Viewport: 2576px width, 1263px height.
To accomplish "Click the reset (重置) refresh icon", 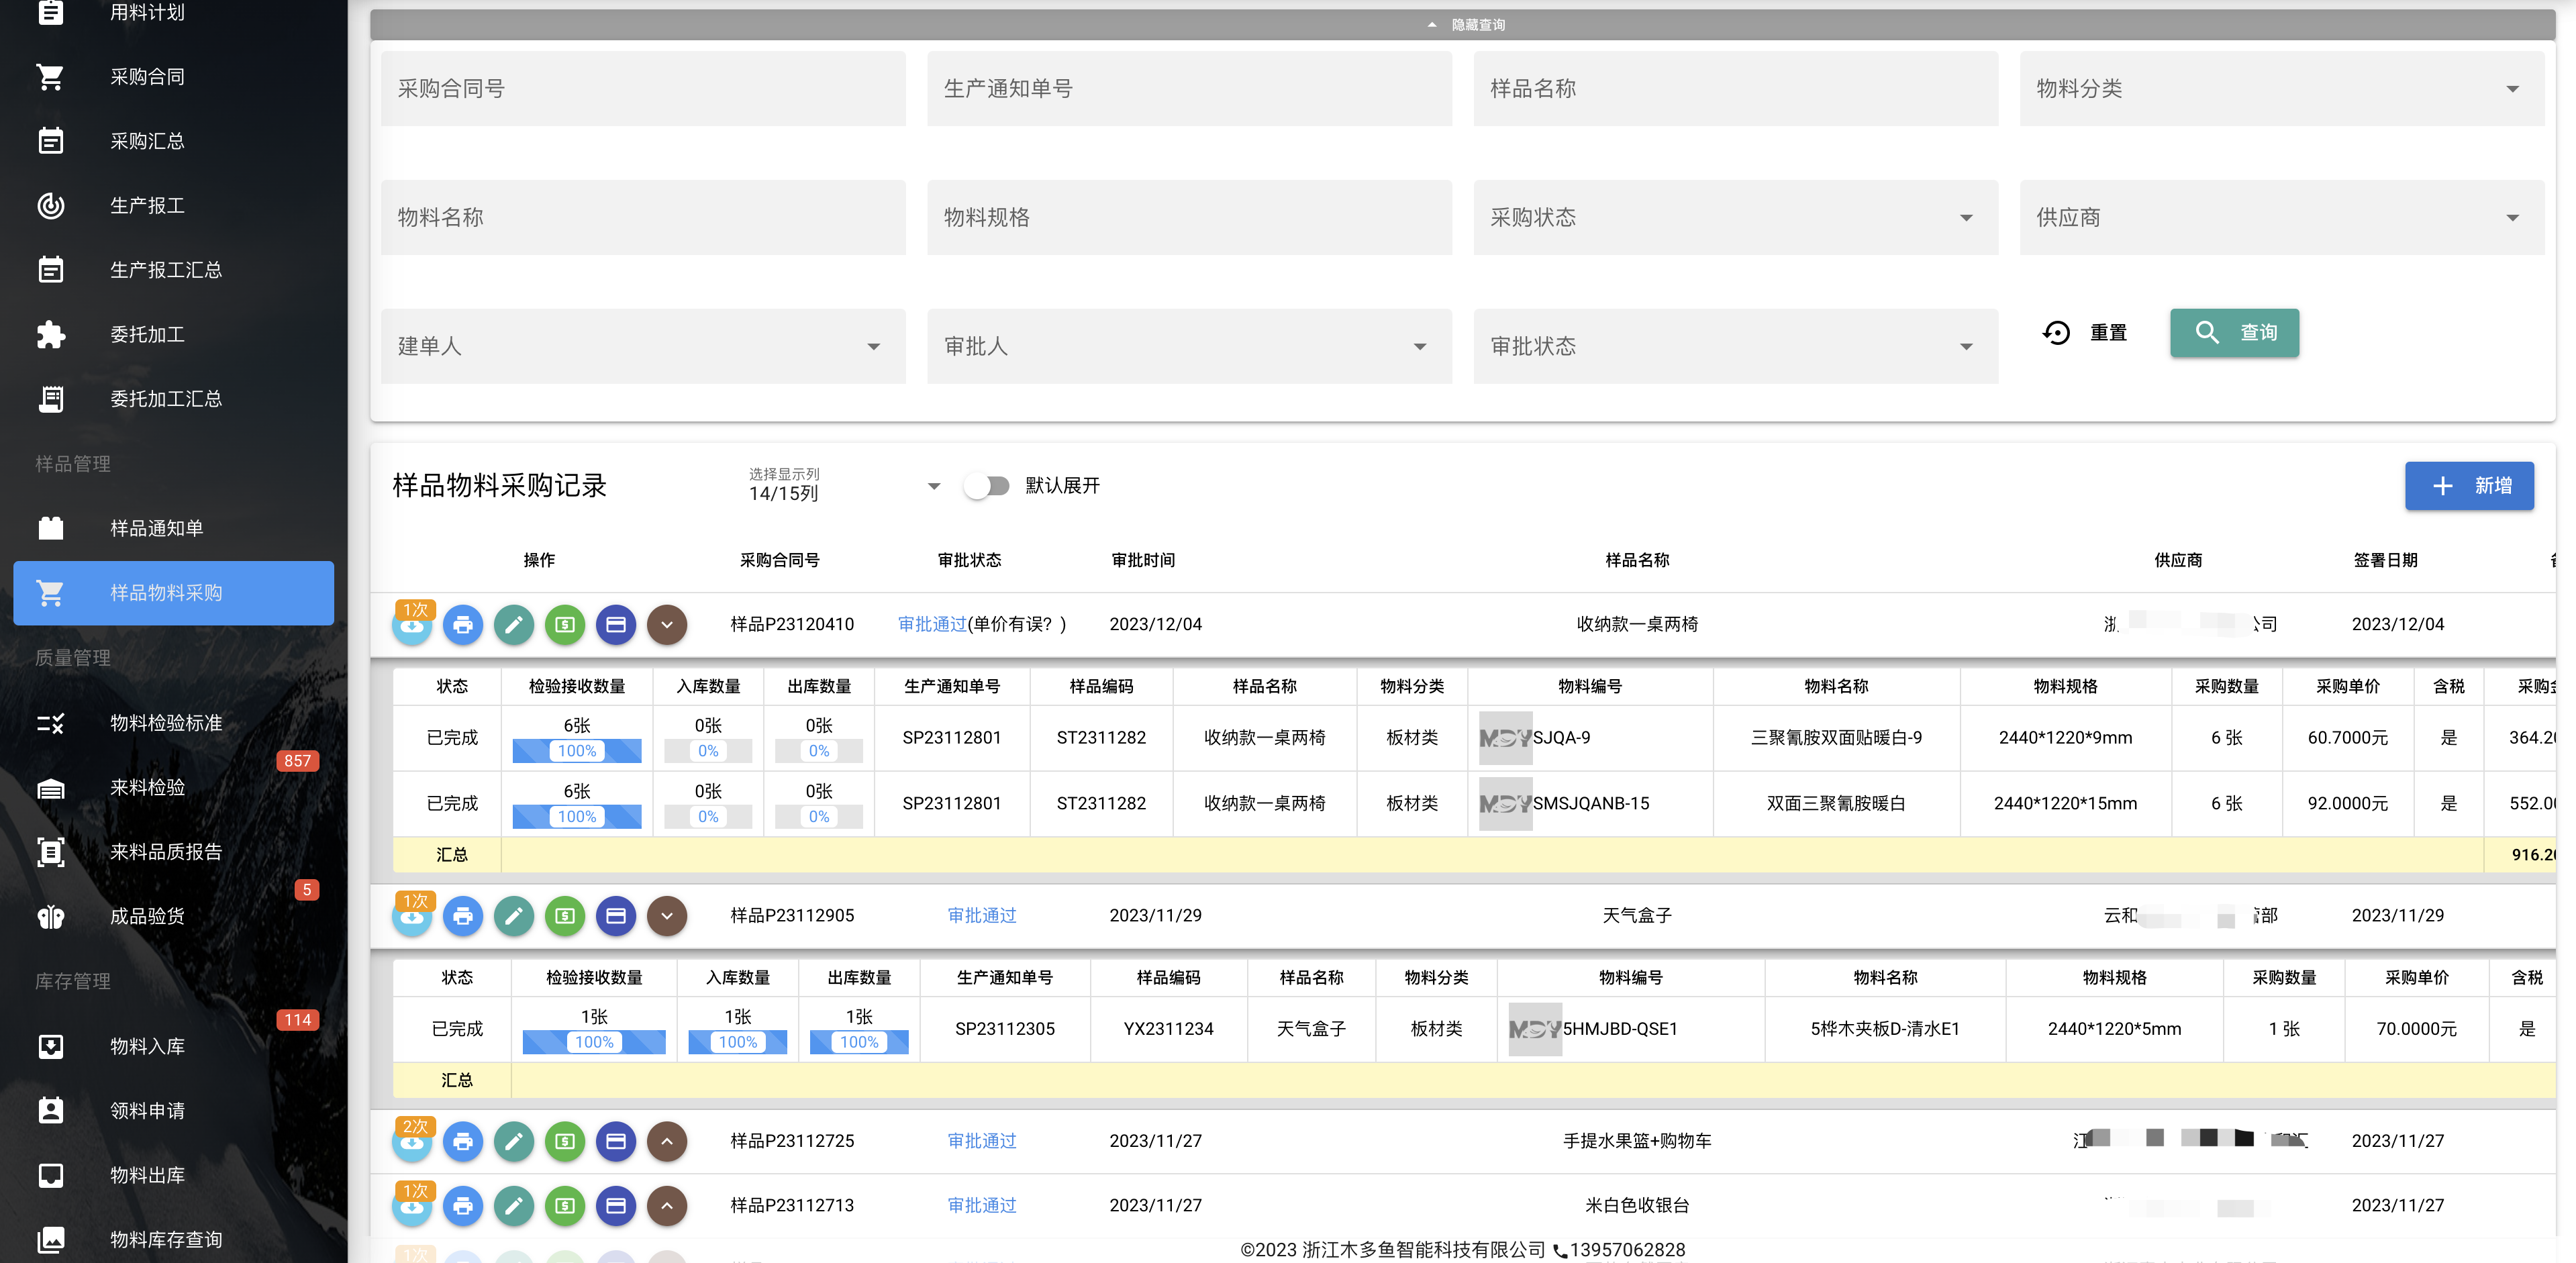I will tap(2056, 333).
